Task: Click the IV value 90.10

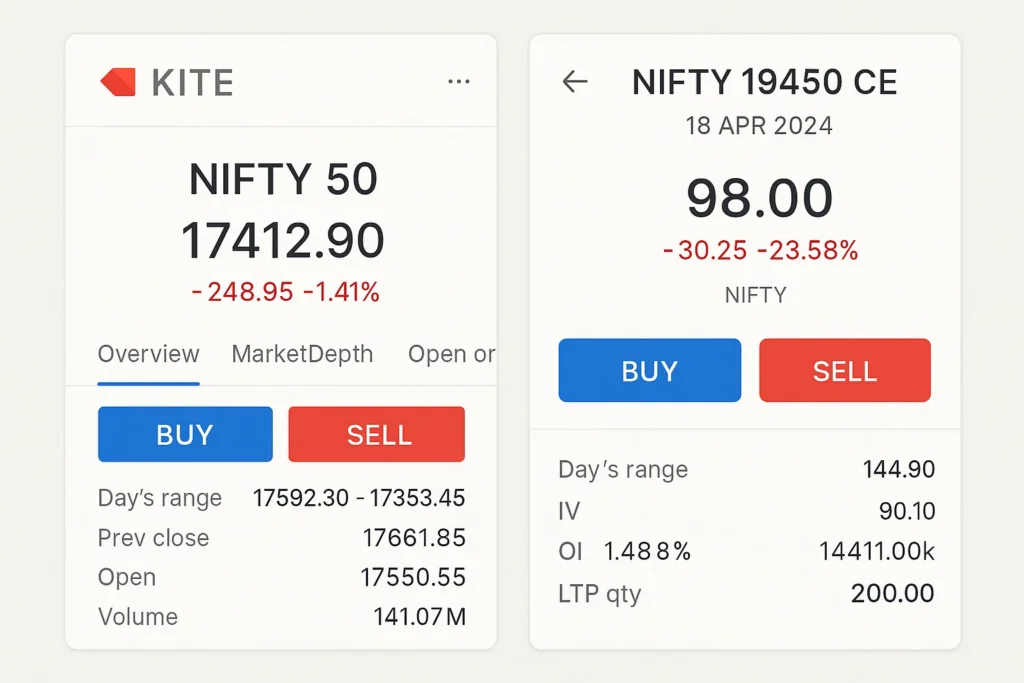Action: click(x=906, y=511)
